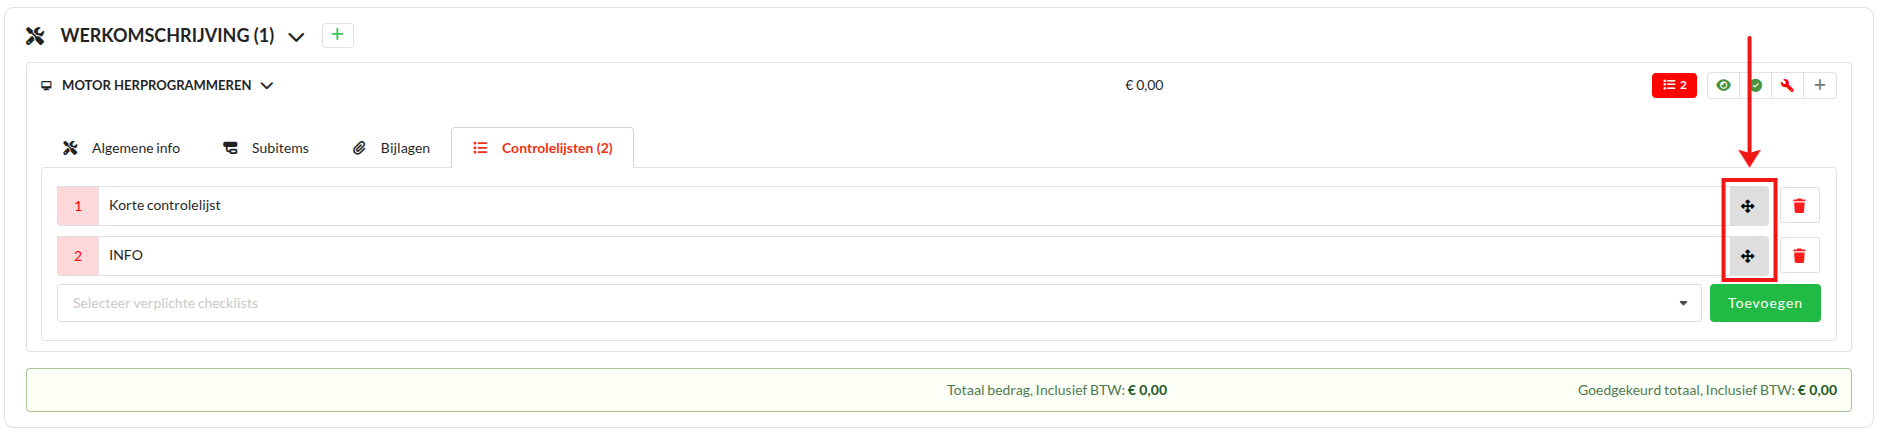Collapse the Werkomschrijving section chevron
This screenshot has width=1881, height=434.
296,37
